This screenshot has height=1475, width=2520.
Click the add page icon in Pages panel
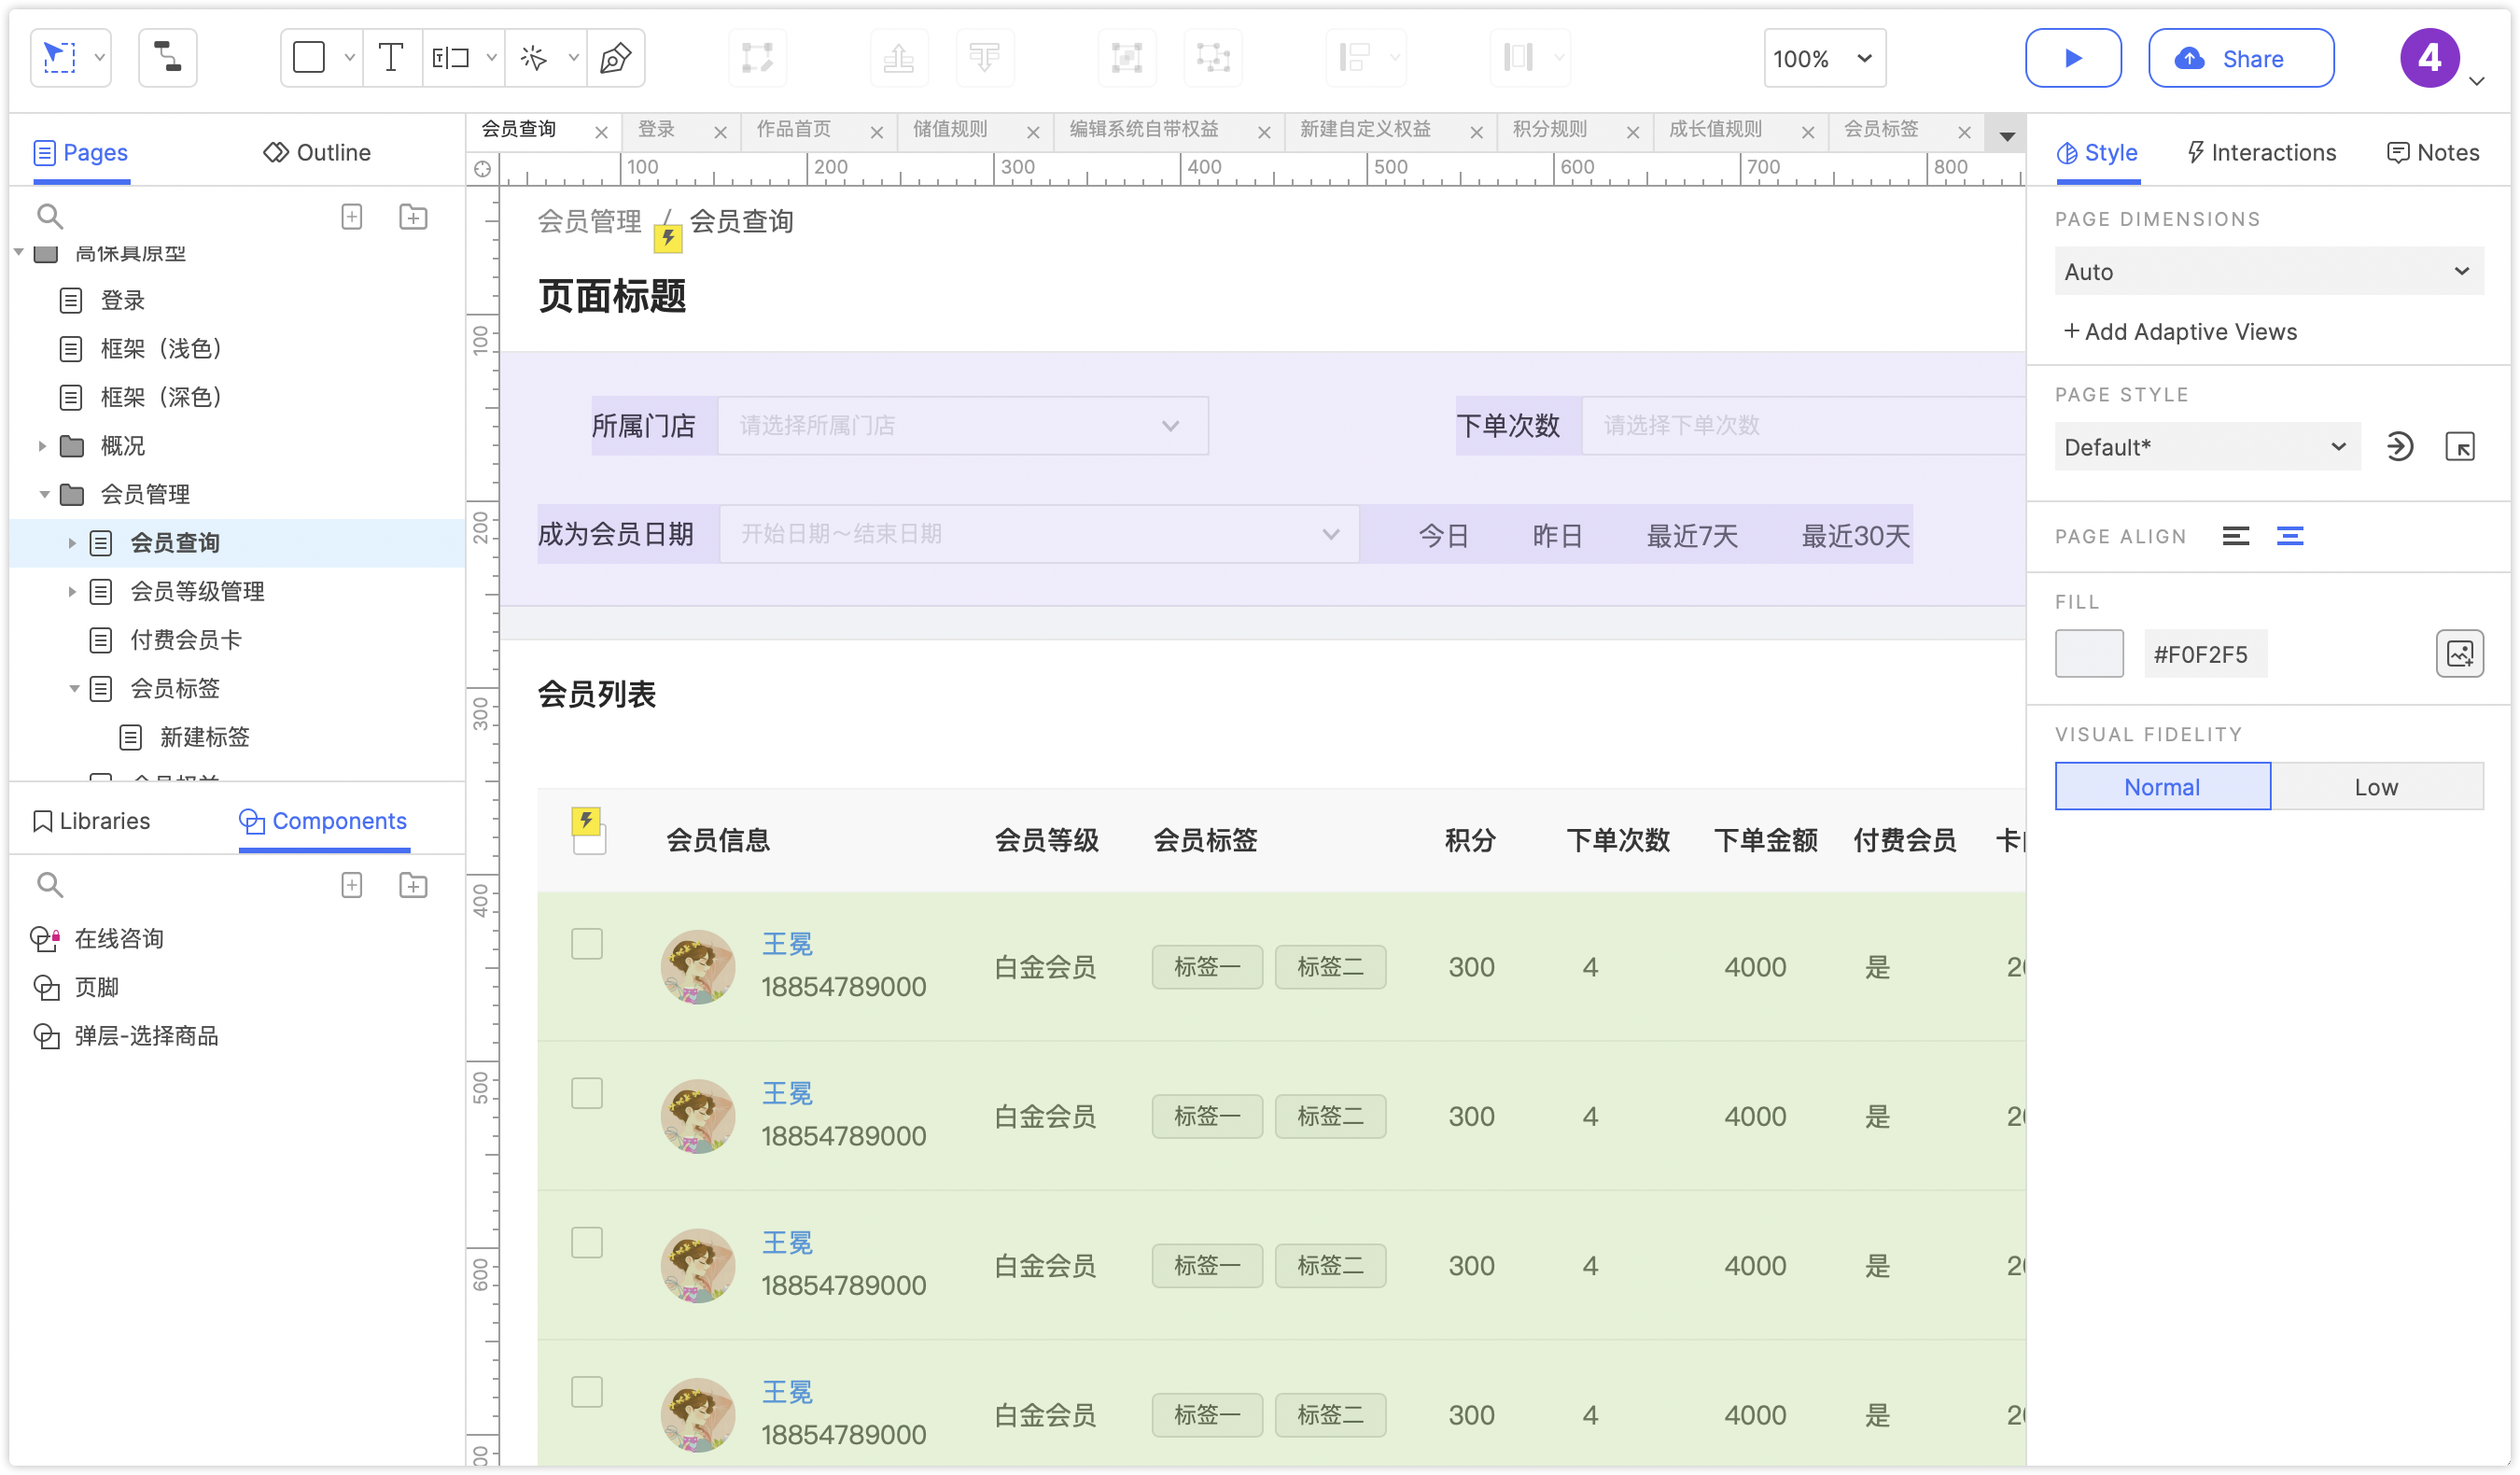352,217
